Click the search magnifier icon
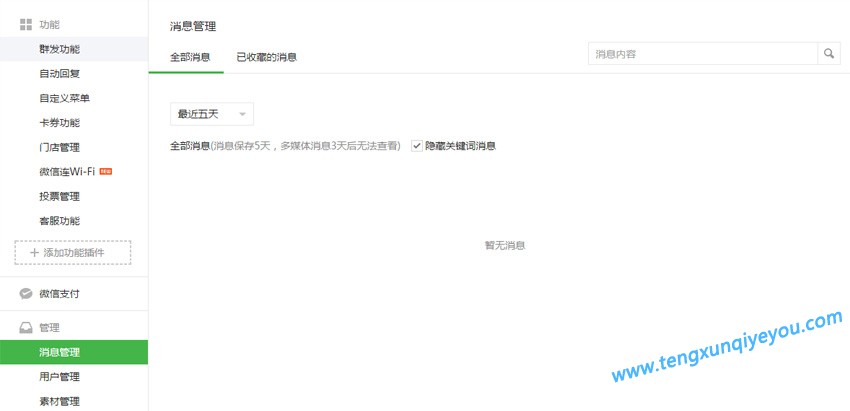 coord(829,54)
